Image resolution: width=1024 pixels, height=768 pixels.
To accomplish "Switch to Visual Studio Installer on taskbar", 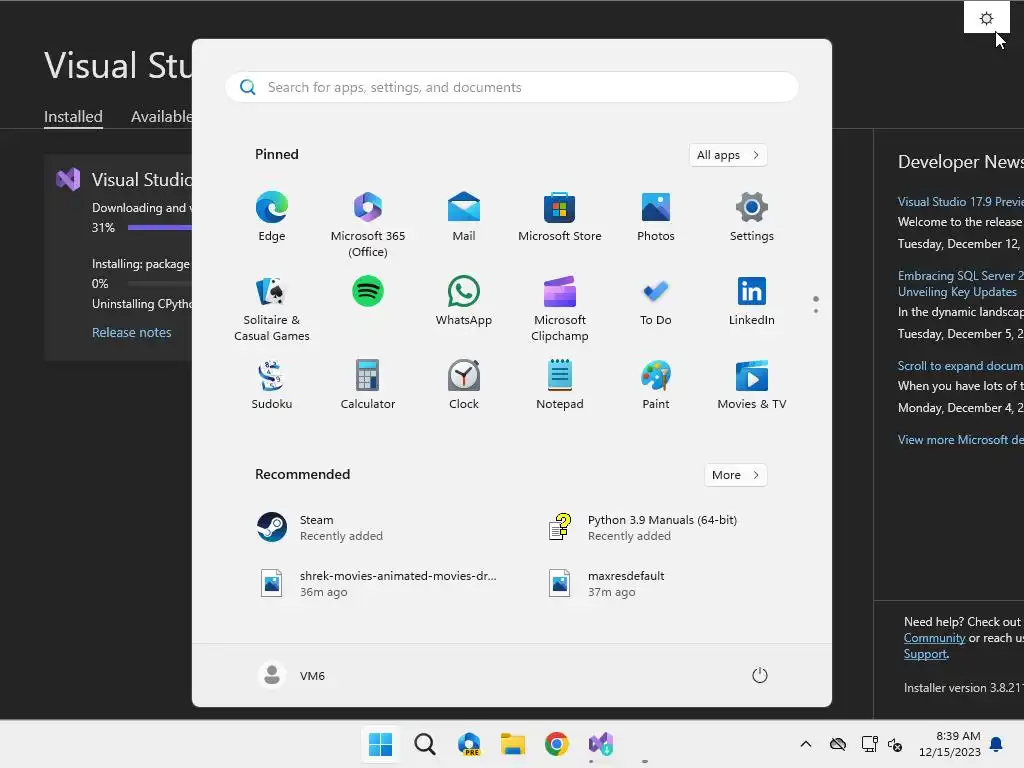I will coord(601,744).
